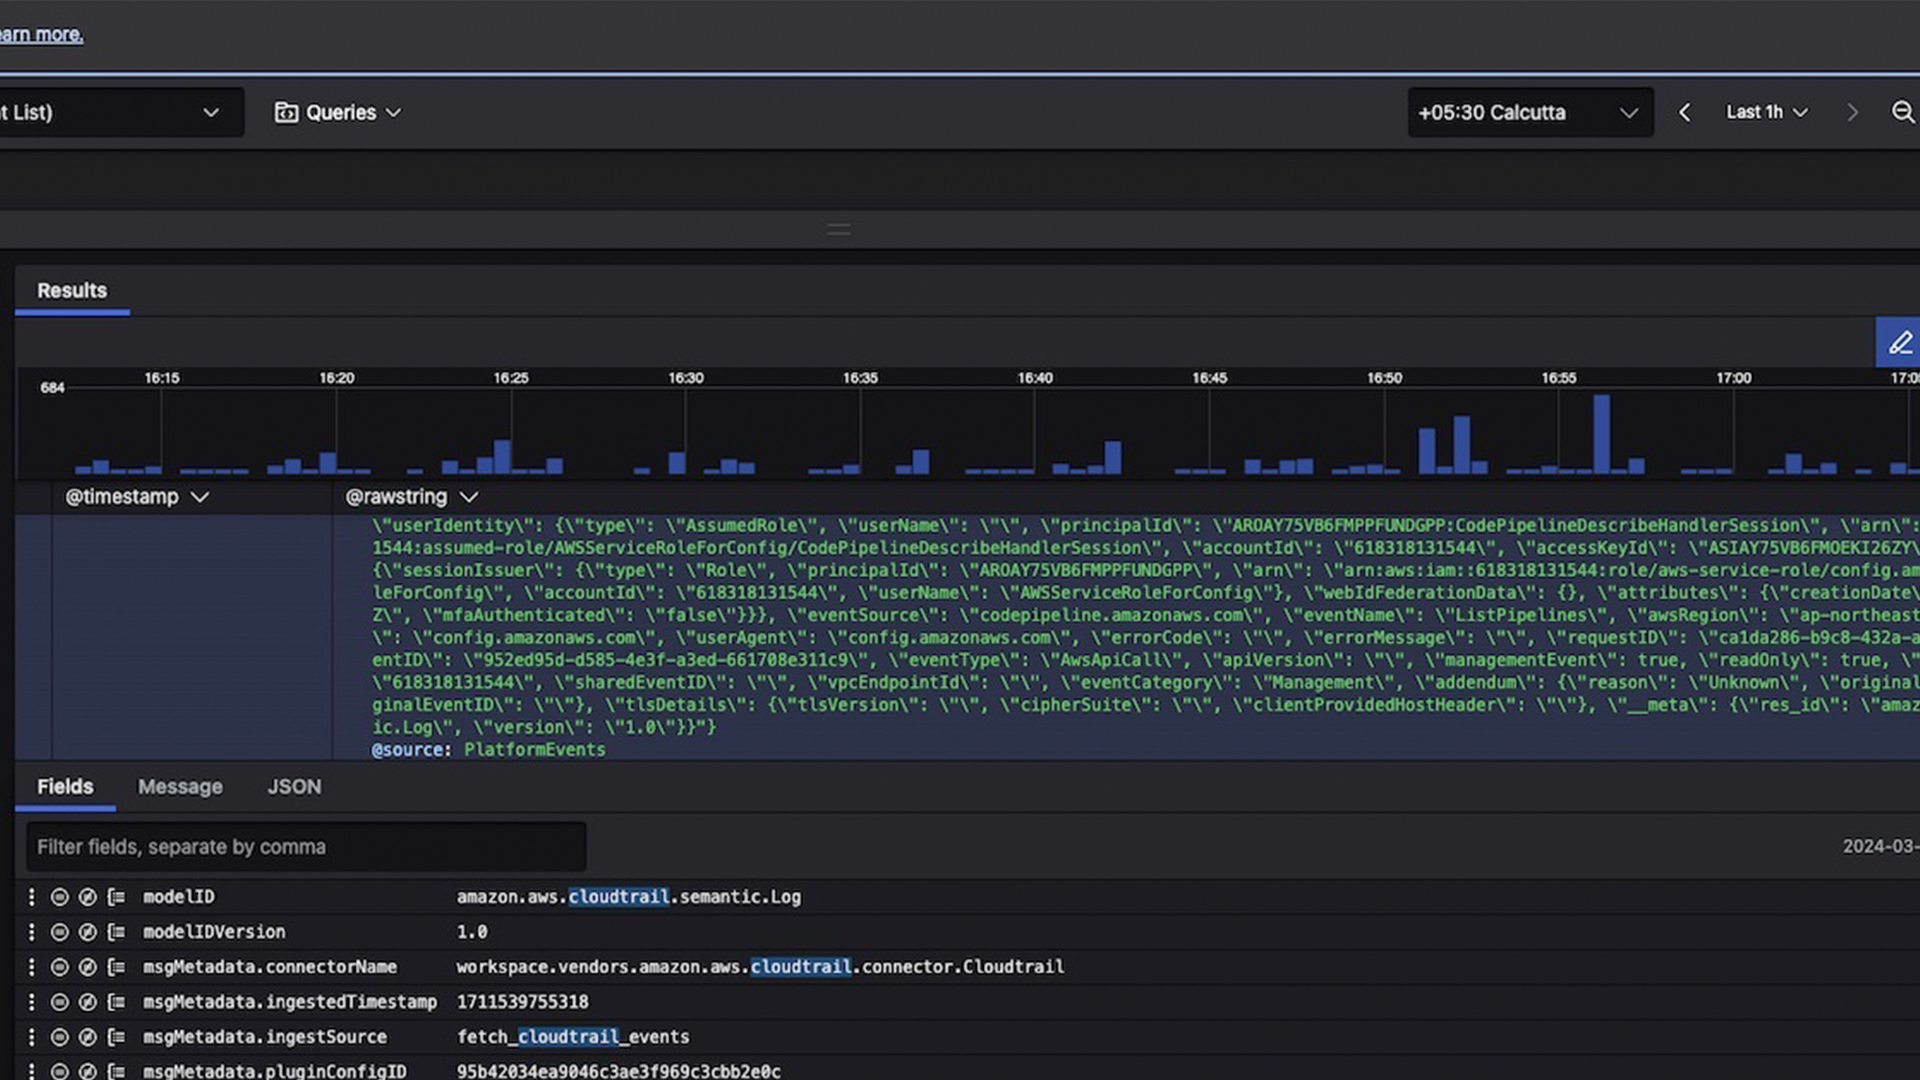Click the equals filter icon for modelIDVersion
The image size is (1920, 1080).
(x=60, y=932)
